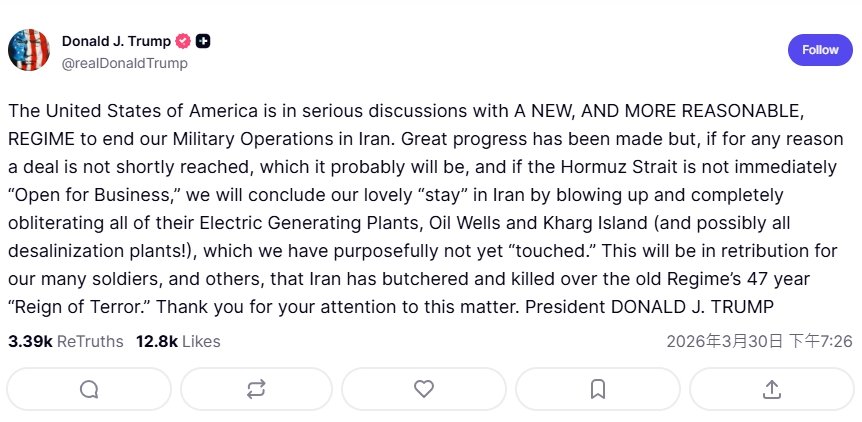Open the Donald J. Trump display name
The width and height of the screenshot is (862, 422).
click(116, 42)
